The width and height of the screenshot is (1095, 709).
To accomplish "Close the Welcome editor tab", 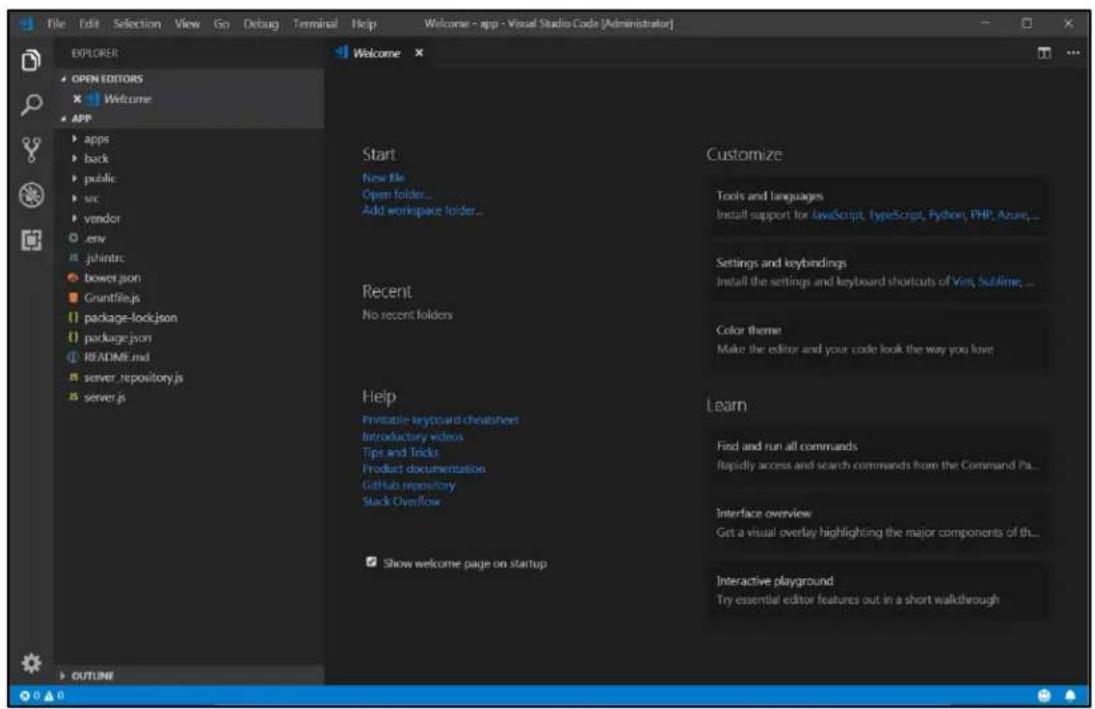I will click(x=418, y=53).
